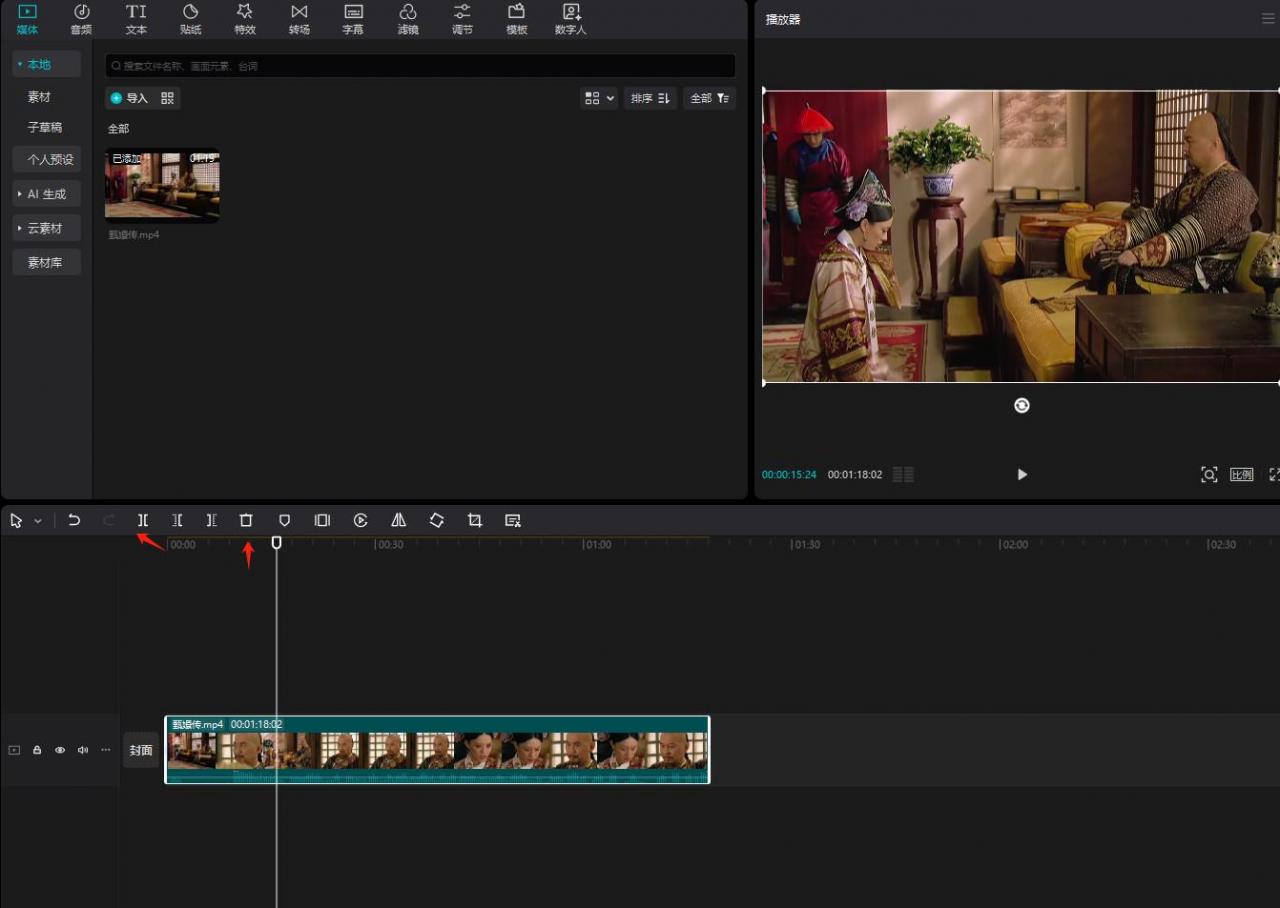Screen dimensions: 1280x908
Task: Open the selection tool dropdown arrow
Action: coord(38,521)
